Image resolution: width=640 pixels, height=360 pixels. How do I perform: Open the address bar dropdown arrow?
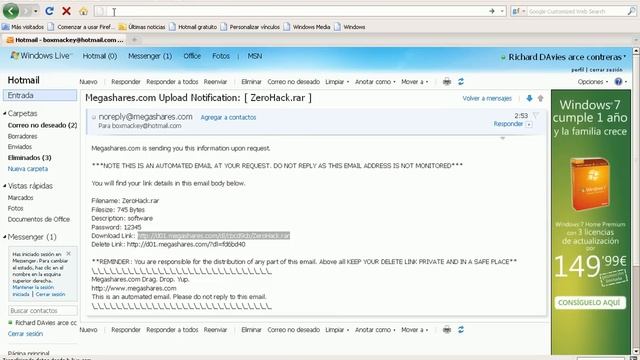(x=502, y=11)
